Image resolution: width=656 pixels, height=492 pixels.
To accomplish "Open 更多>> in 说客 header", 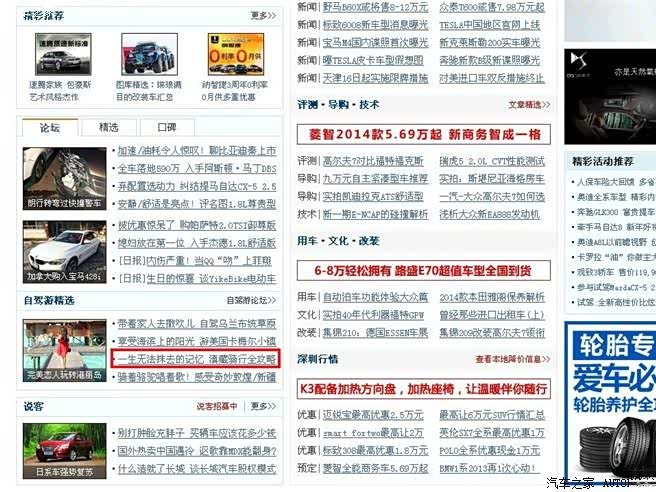I will [263, 406].
